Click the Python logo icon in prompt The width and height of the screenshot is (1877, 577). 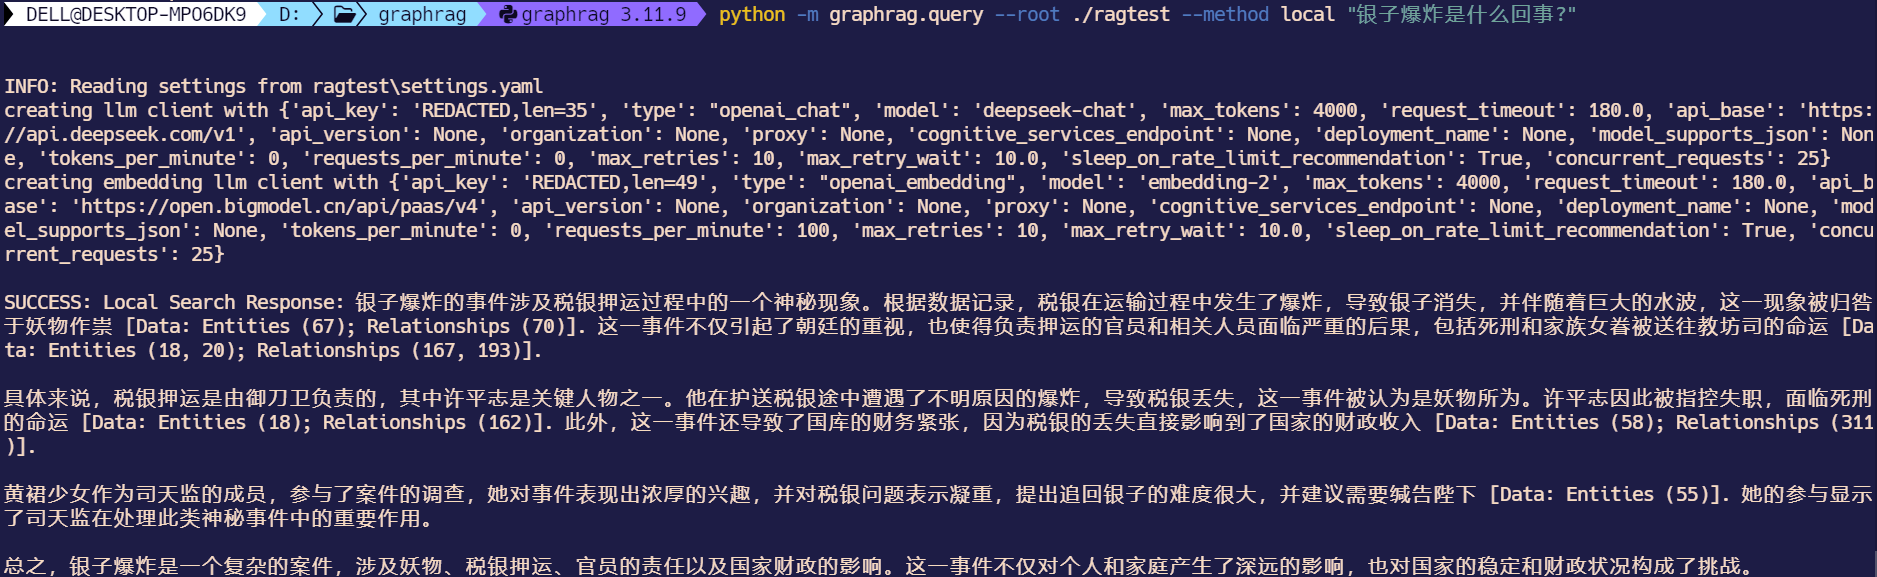(x=508, y=14)
